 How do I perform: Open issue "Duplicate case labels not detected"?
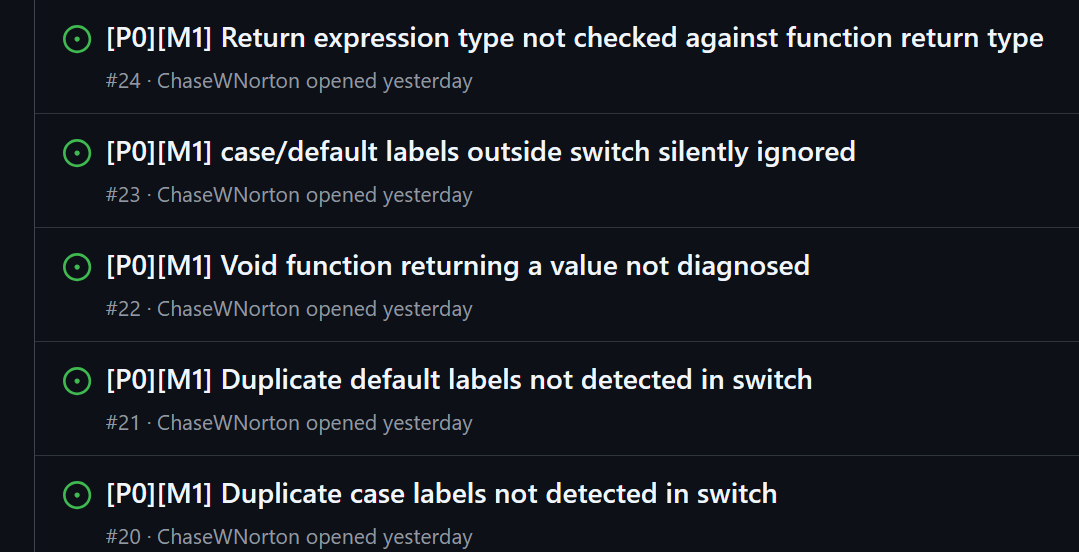tap(441, 495)
